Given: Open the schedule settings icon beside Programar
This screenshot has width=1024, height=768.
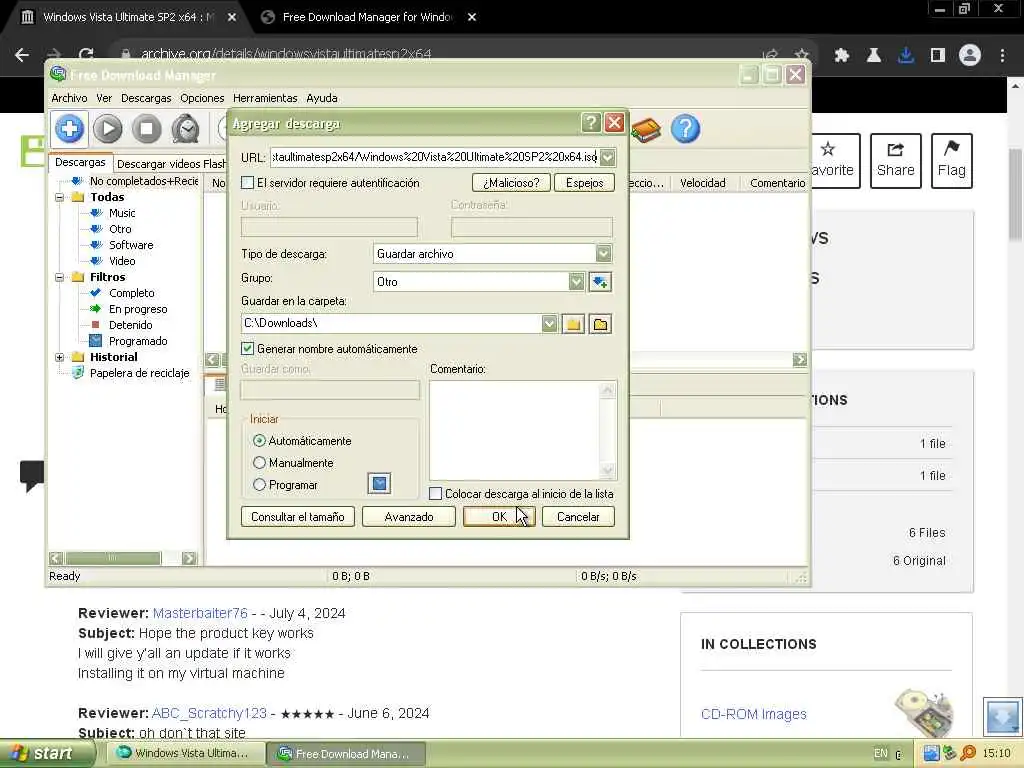Looking at the screenshot, I should point(379,483).
